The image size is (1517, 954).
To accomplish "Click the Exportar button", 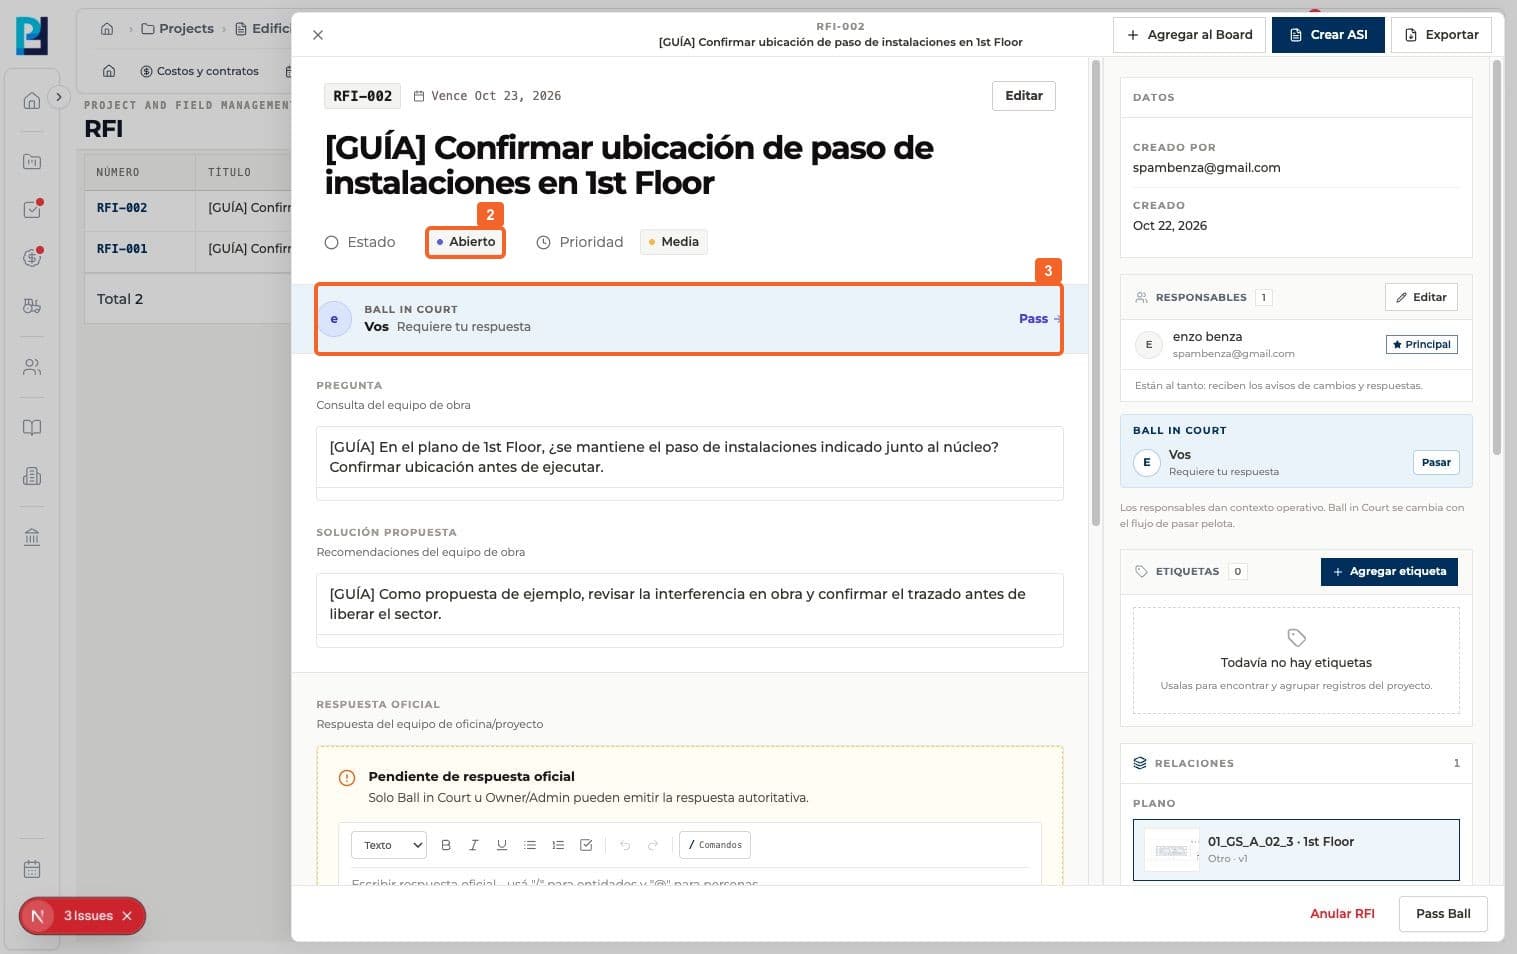I will (1441, 35).
